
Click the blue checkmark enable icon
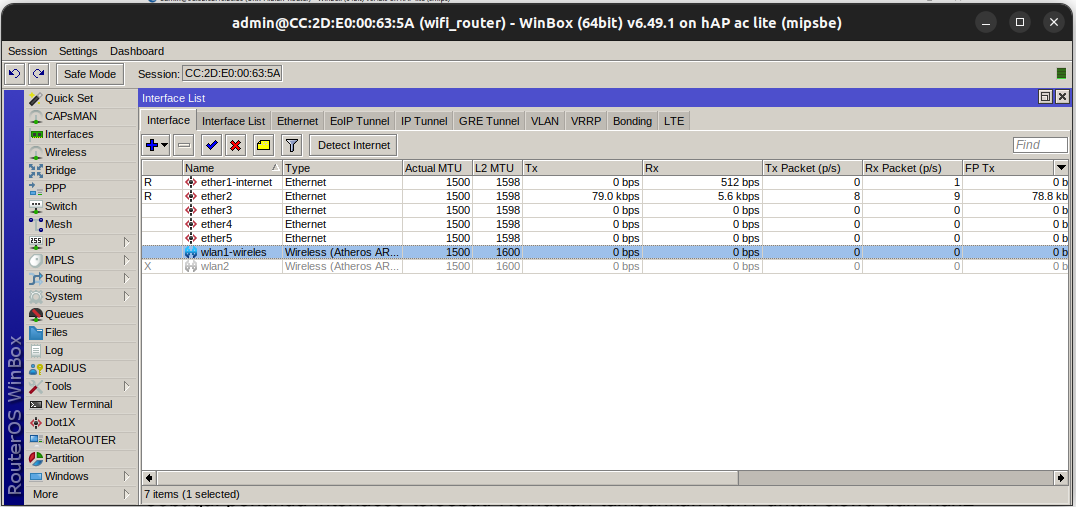pyautogui.click(x=211, y=145)
